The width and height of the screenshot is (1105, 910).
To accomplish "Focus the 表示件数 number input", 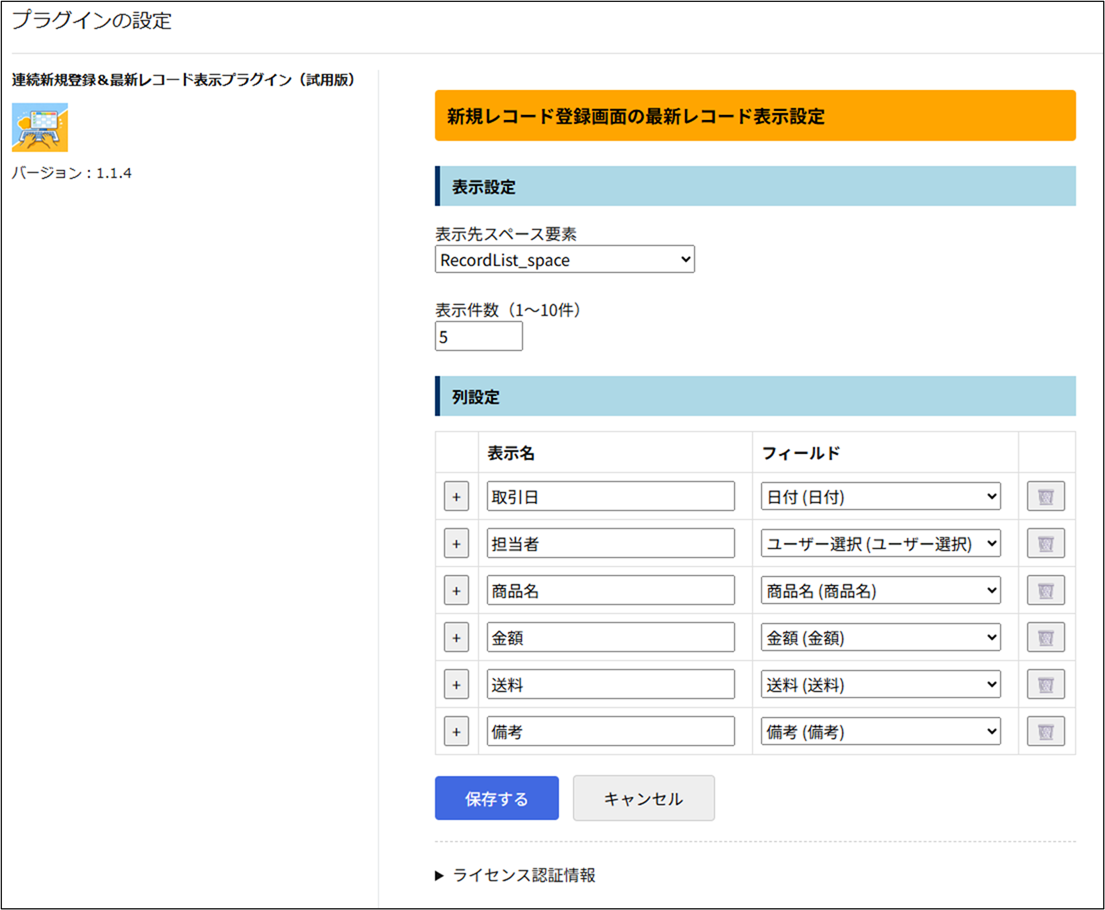I will (x=478, y=337).
